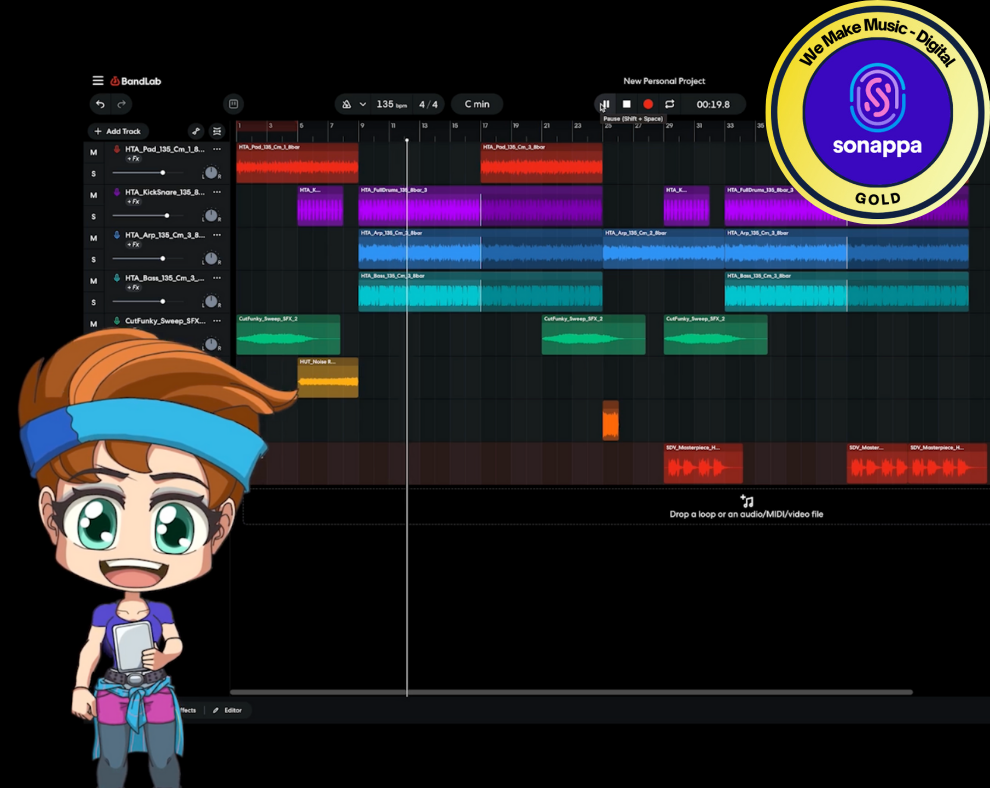Open the BandLab hamburger menu

click(x=98, y=81)
